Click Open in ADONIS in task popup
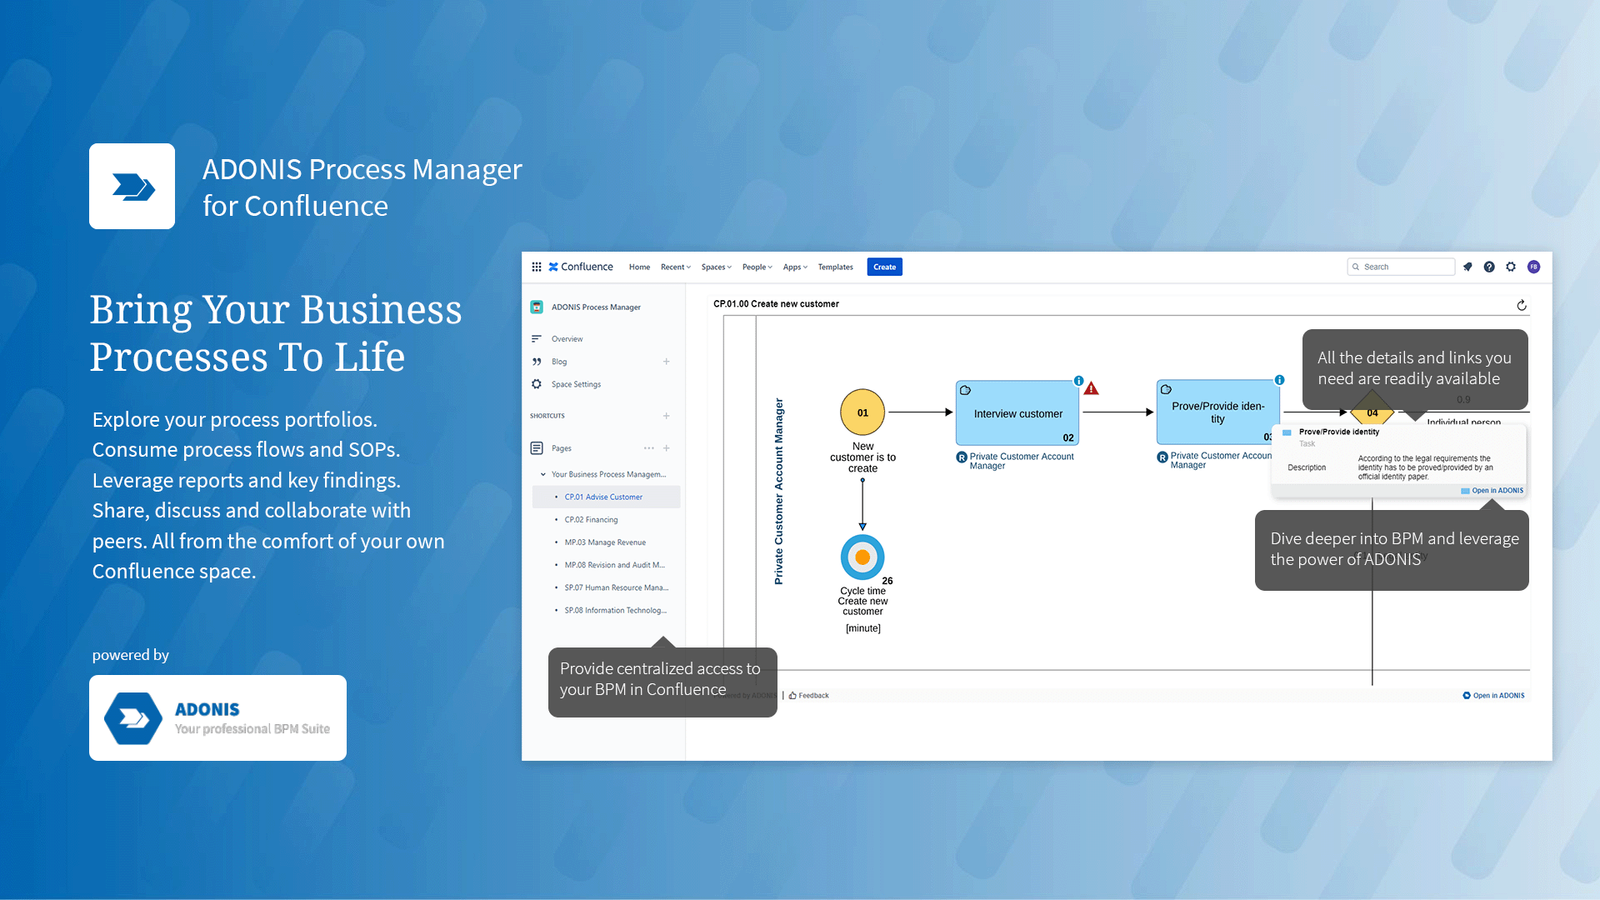The image size is (1600, 900). pyautogui.click(x=1492, y=491)
